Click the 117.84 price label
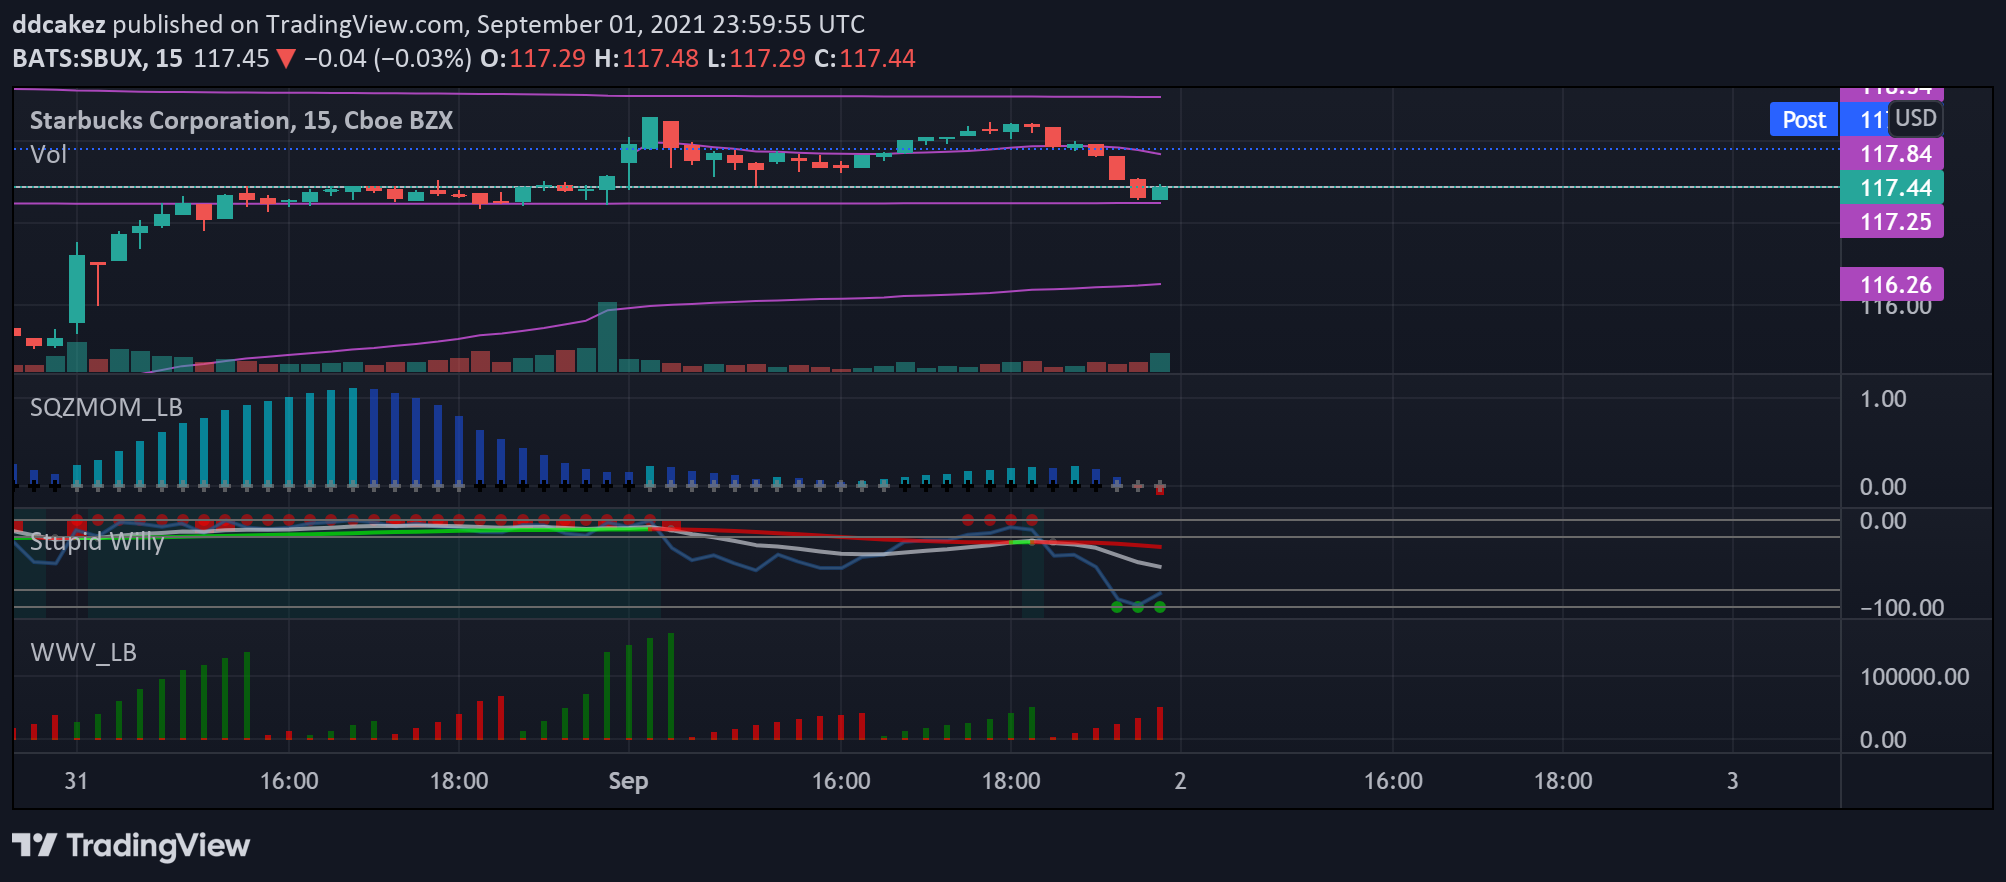This screenshot has height=882, width=2006. tap(1892, 154)
